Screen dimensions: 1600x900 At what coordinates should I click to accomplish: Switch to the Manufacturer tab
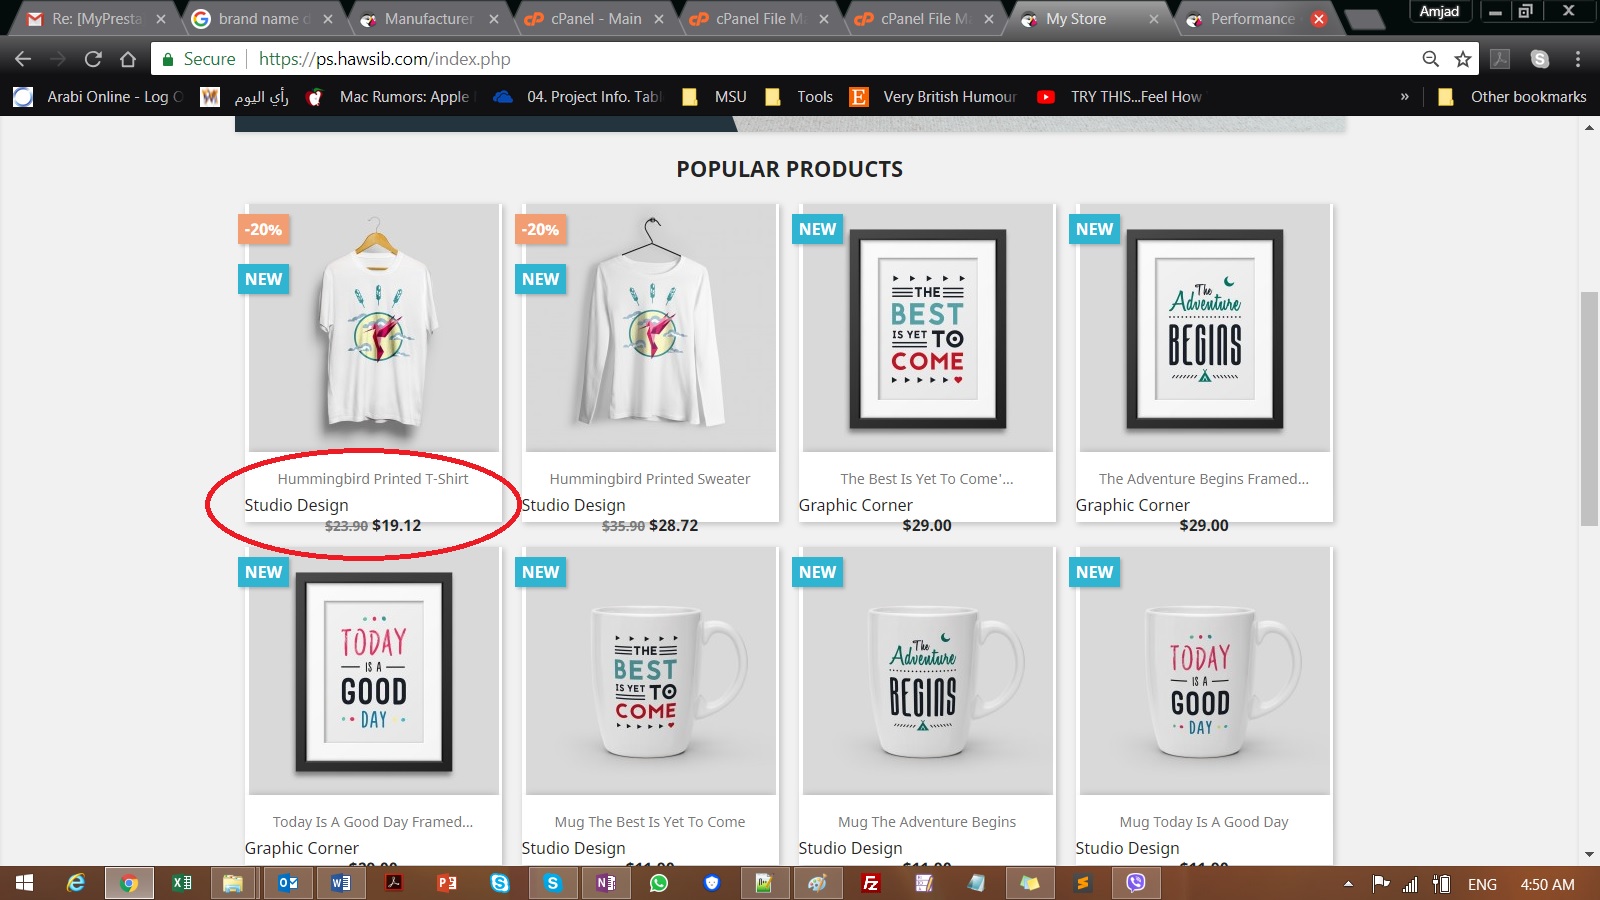point(429,19)
